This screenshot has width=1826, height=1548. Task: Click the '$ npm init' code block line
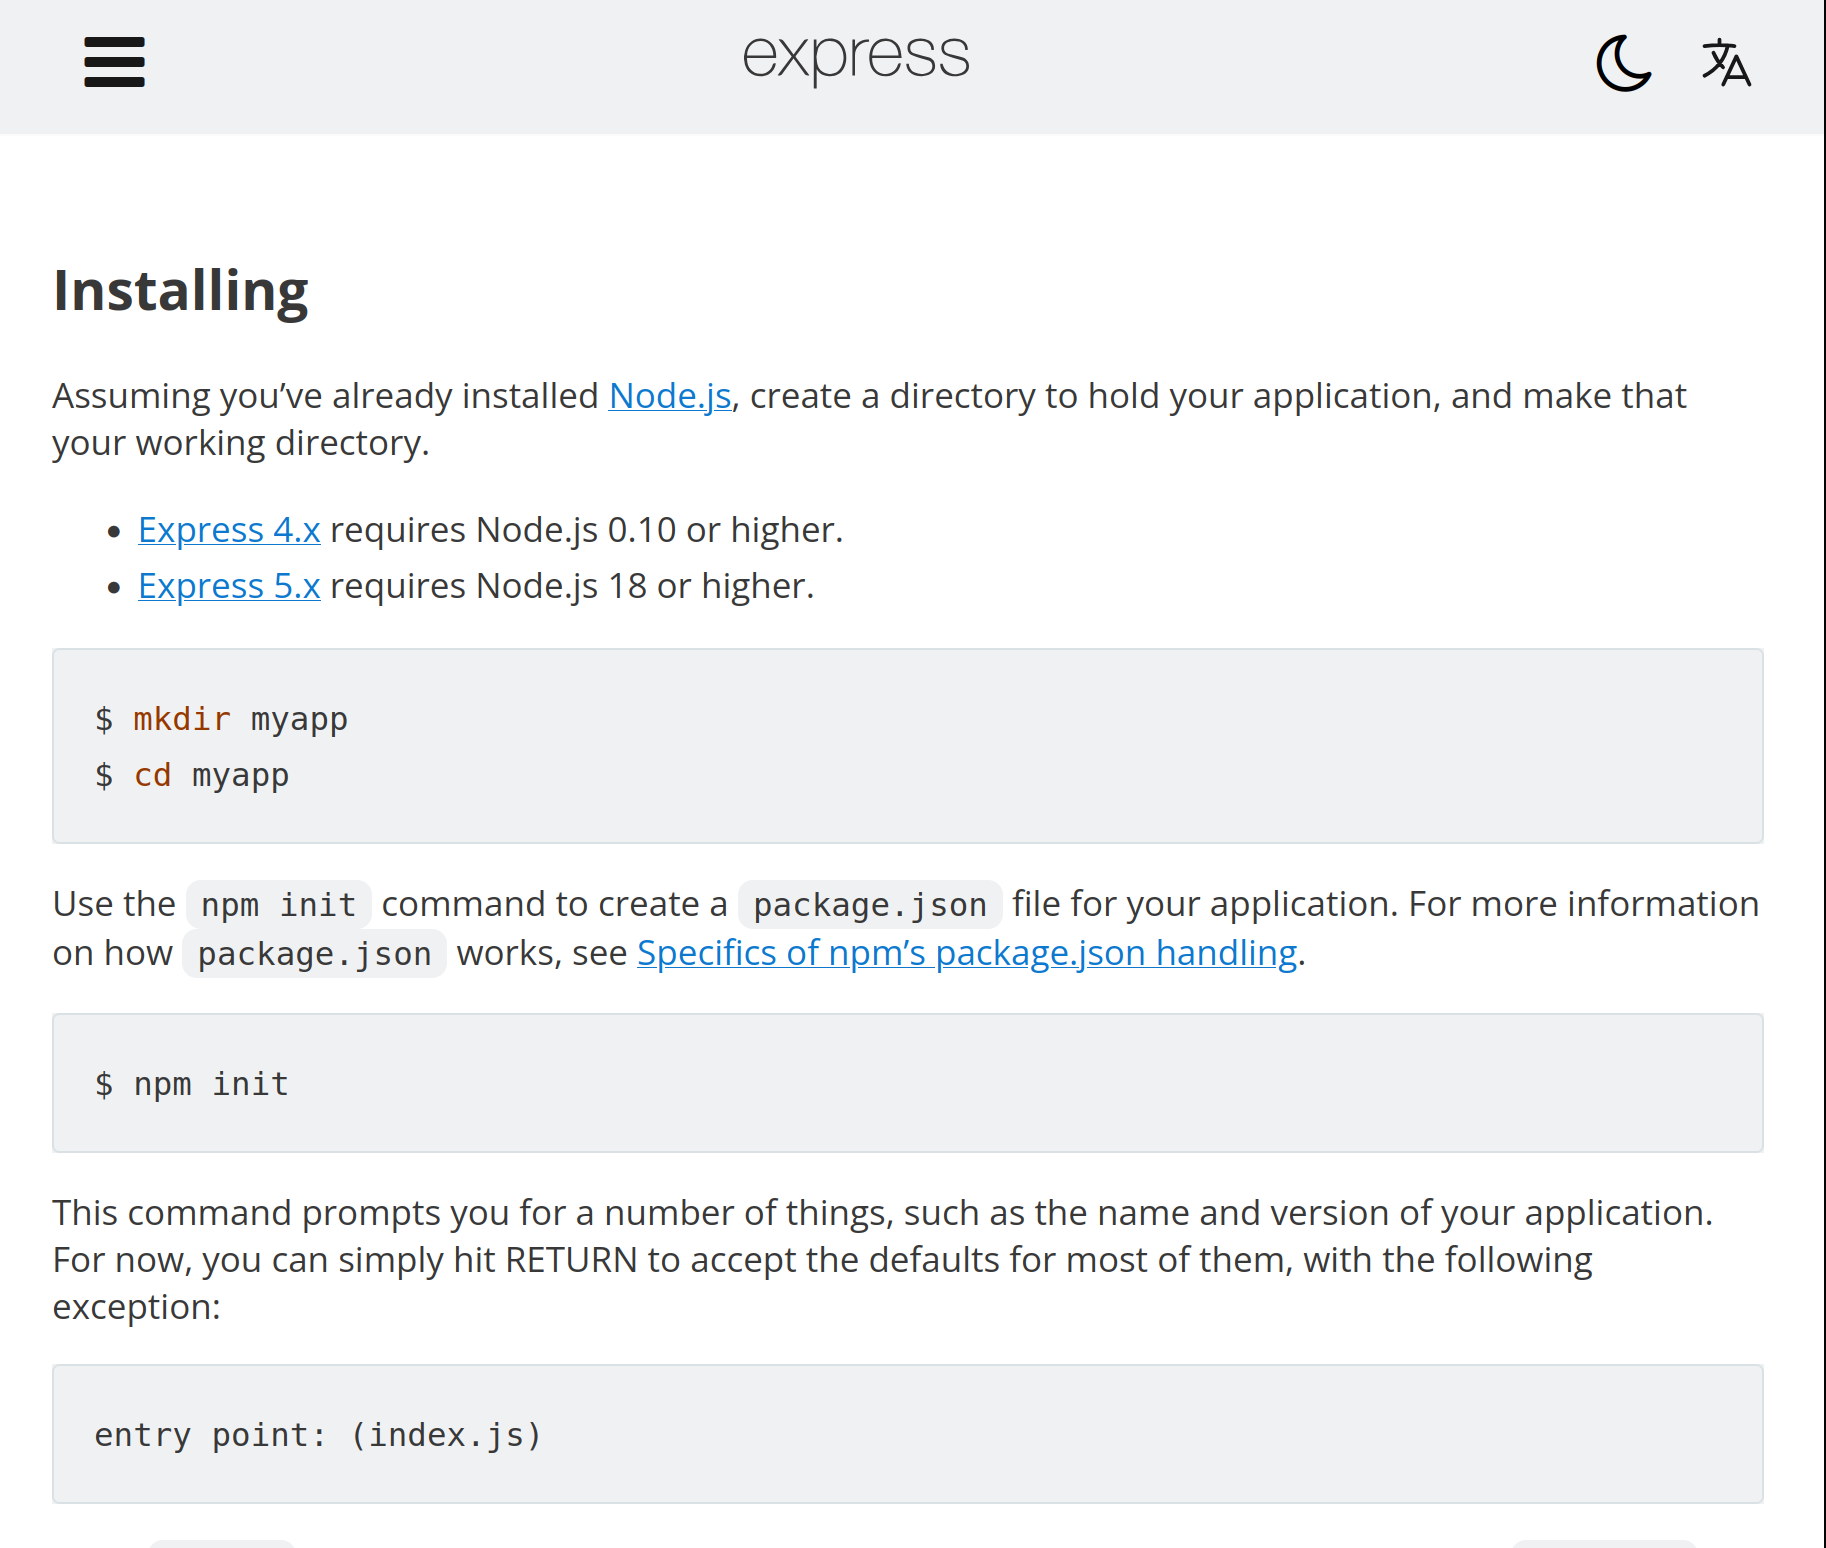(x=192, y=1084)
